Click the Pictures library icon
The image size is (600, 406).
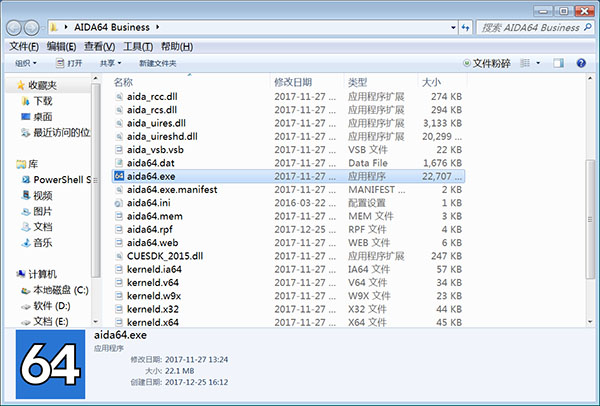point(26,211)
